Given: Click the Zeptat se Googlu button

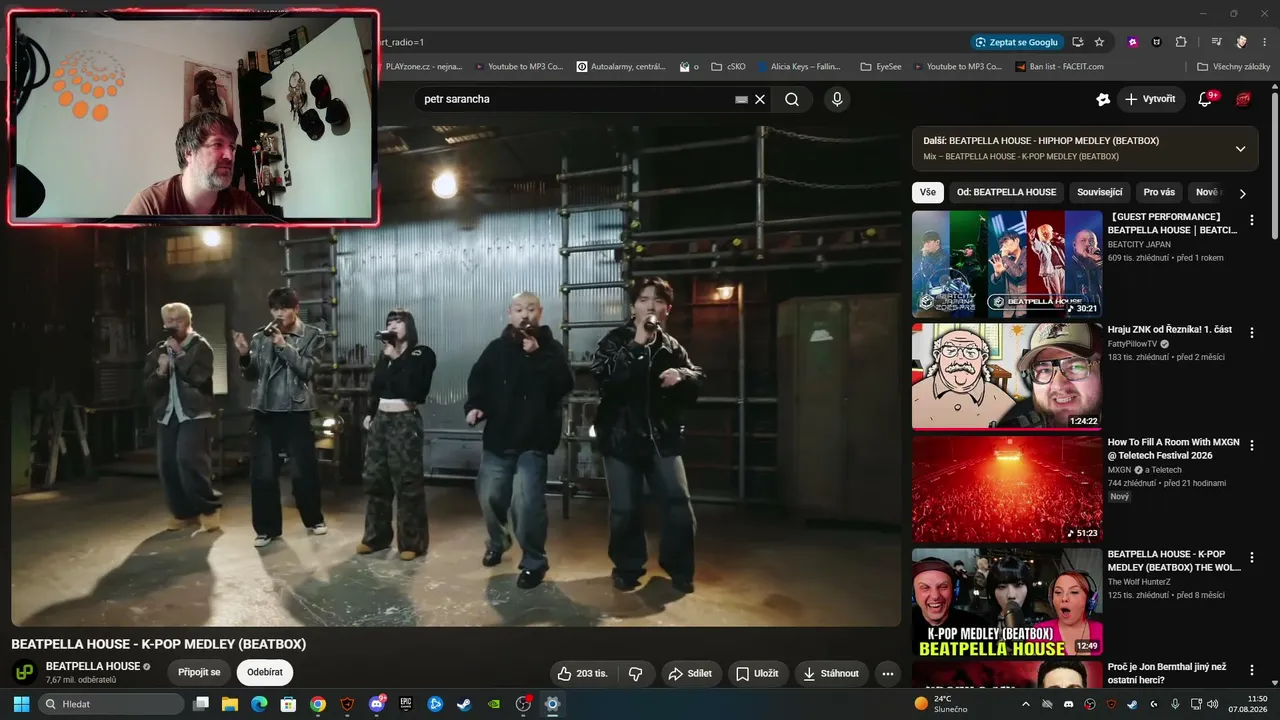Looking at the screenshot, I should 1016,42.
